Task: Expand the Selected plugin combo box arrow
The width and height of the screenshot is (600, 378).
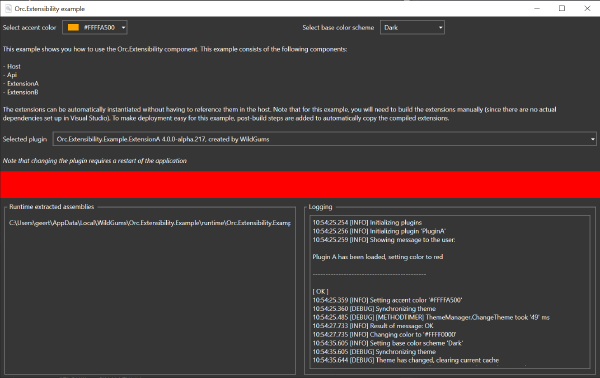Action: click(592, 139)
